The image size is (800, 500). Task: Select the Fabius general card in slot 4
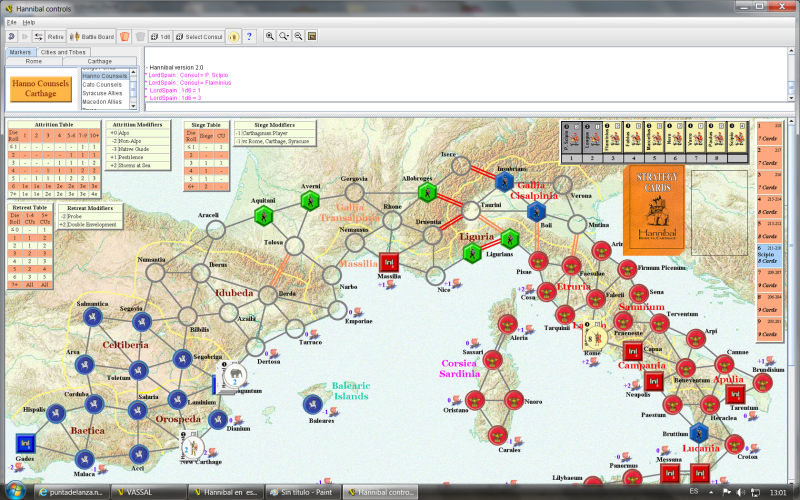[x=634, y=137]
